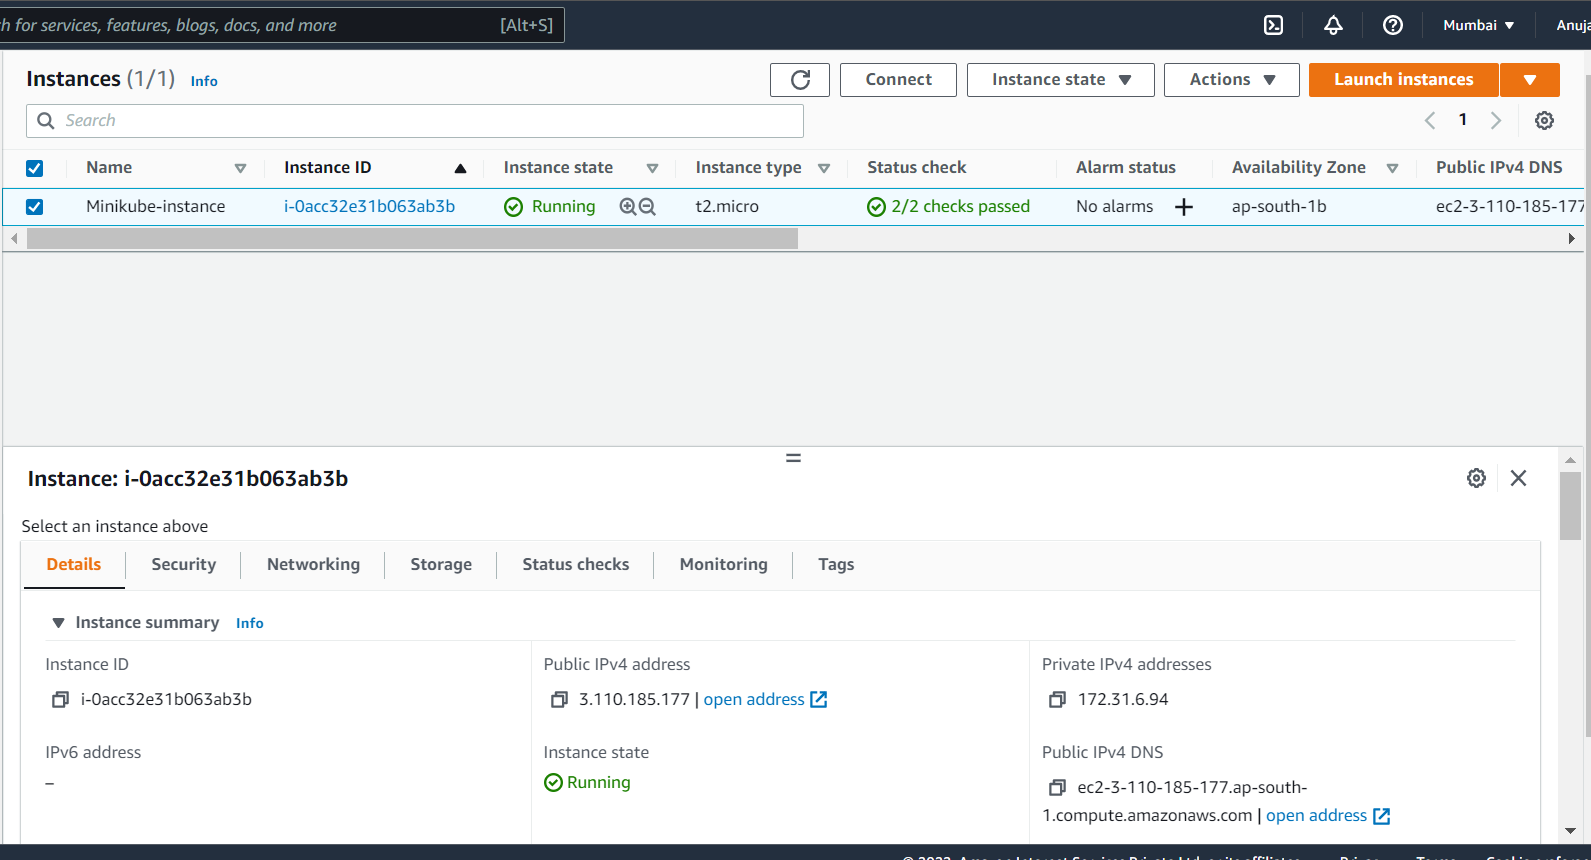Screen dimensions: 1591x860
Task: Open instance link i-0acc32e31b063ab3b in table
Action: (369, 207)
